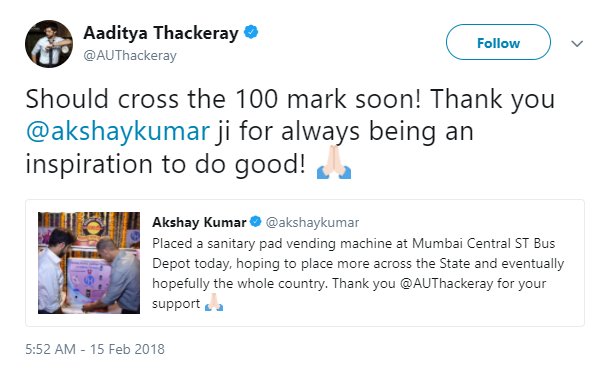Select the @AUThackeray handle under the name
The height and width of the screenshot is (371, 610).
tap(130, 56)
